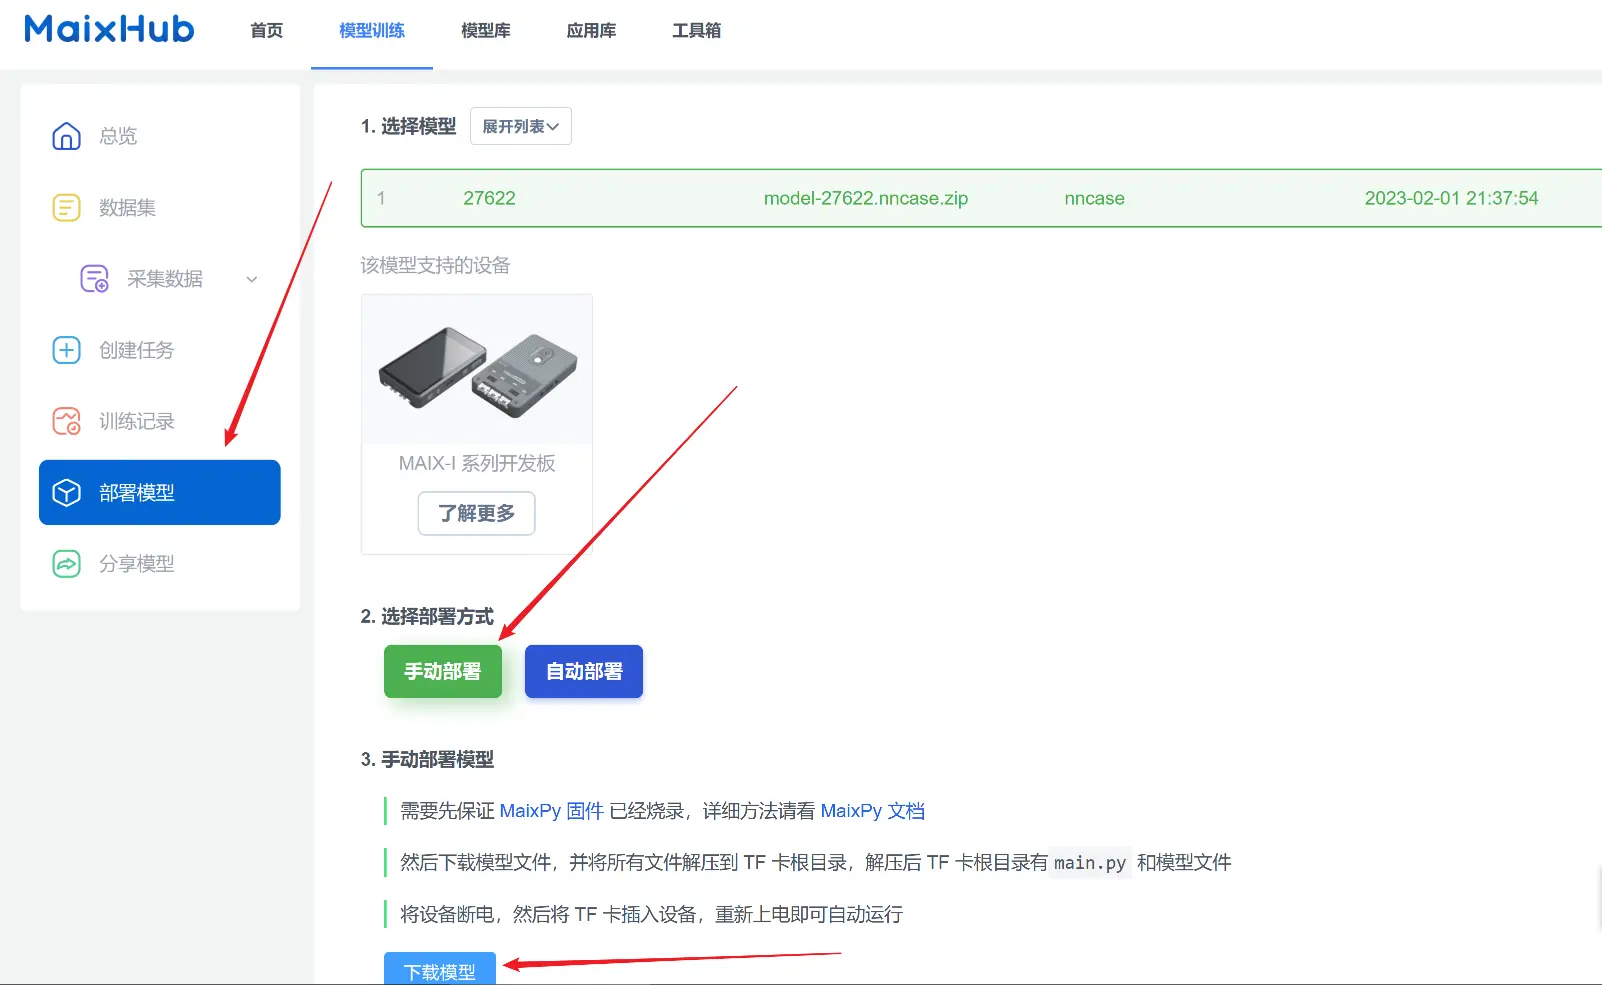The width and height of the screenshot is (1602, 985).
Task: Click the 部署模型 cube icon
Action: click(66, 493)
